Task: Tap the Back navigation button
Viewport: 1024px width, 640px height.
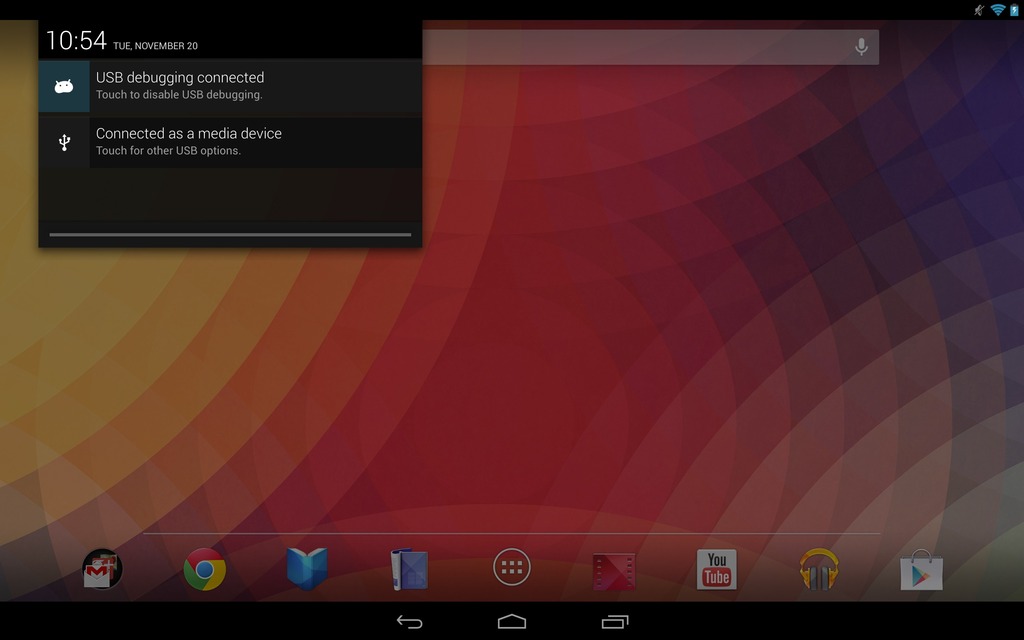Action: [409, 622]
